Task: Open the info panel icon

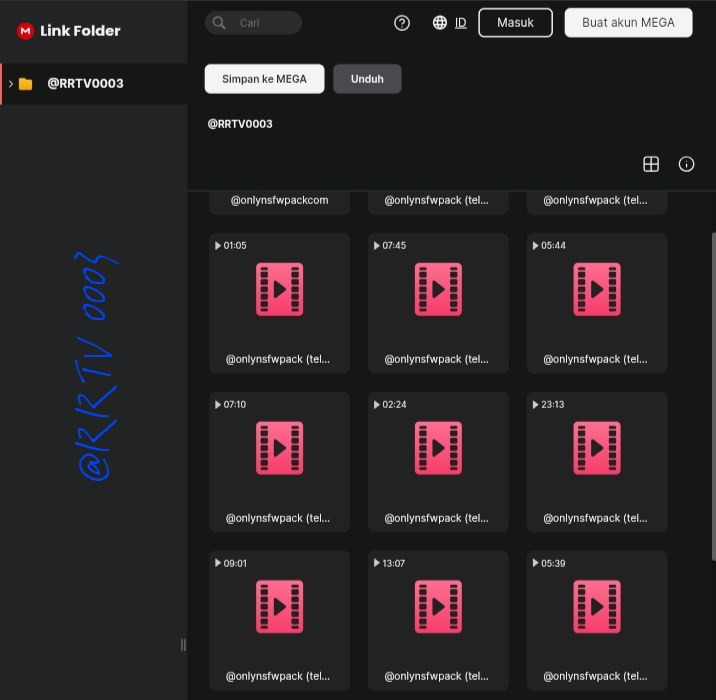Action: pos(686,164)
